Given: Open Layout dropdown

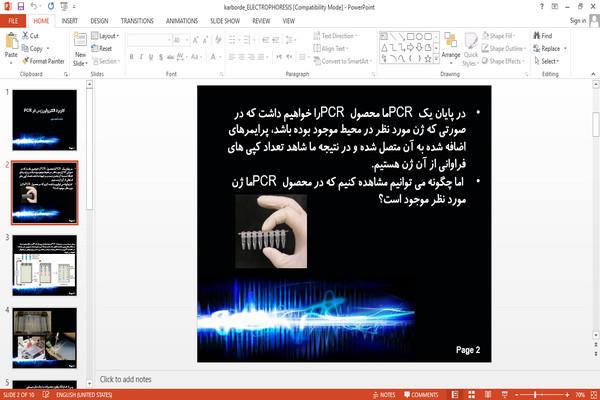Looking at the screenshot, I should pyautogui.click(x=105, y=36).
